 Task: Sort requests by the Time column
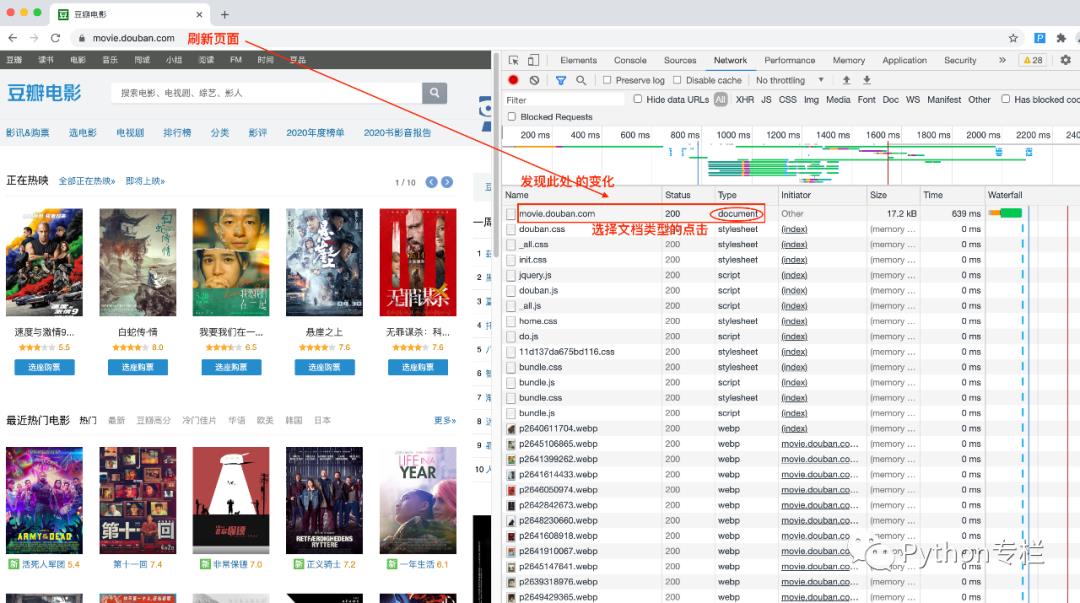[x=953, y=195]
